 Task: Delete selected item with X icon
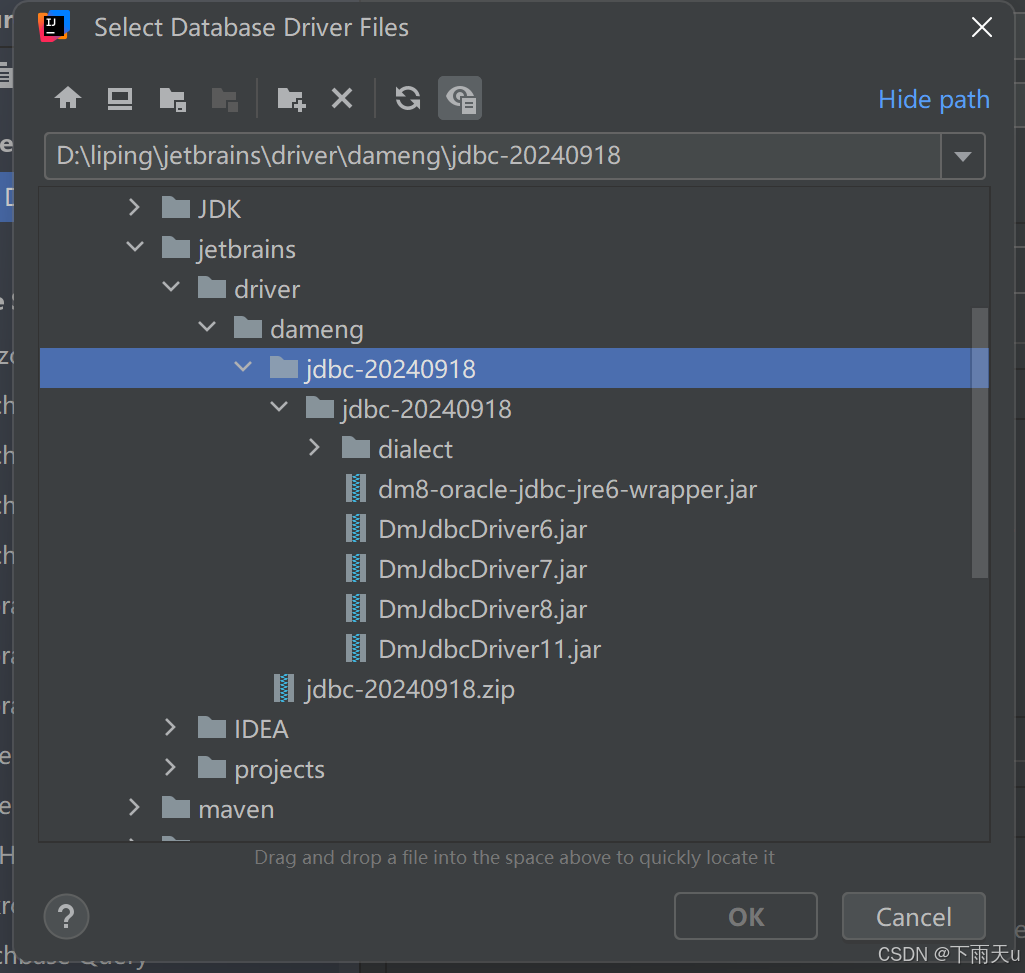(x=342, y=99)
